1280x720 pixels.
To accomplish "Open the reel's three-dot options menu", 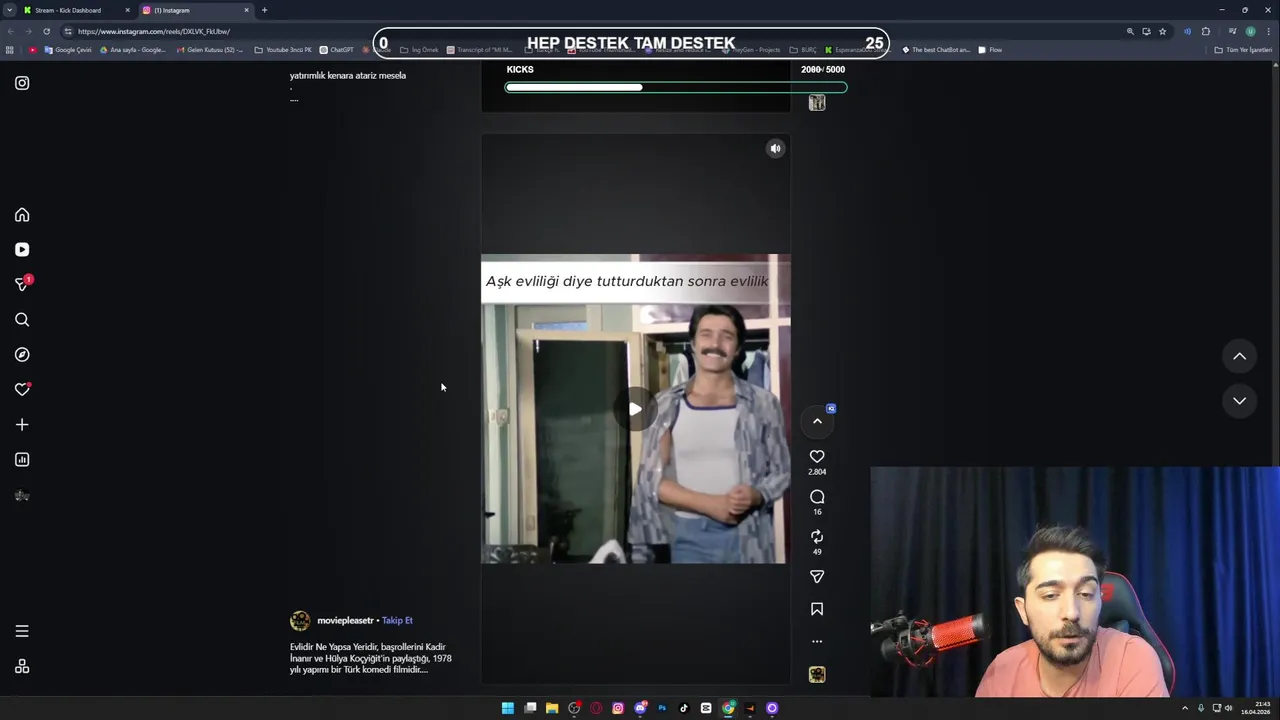I will 817,641.
